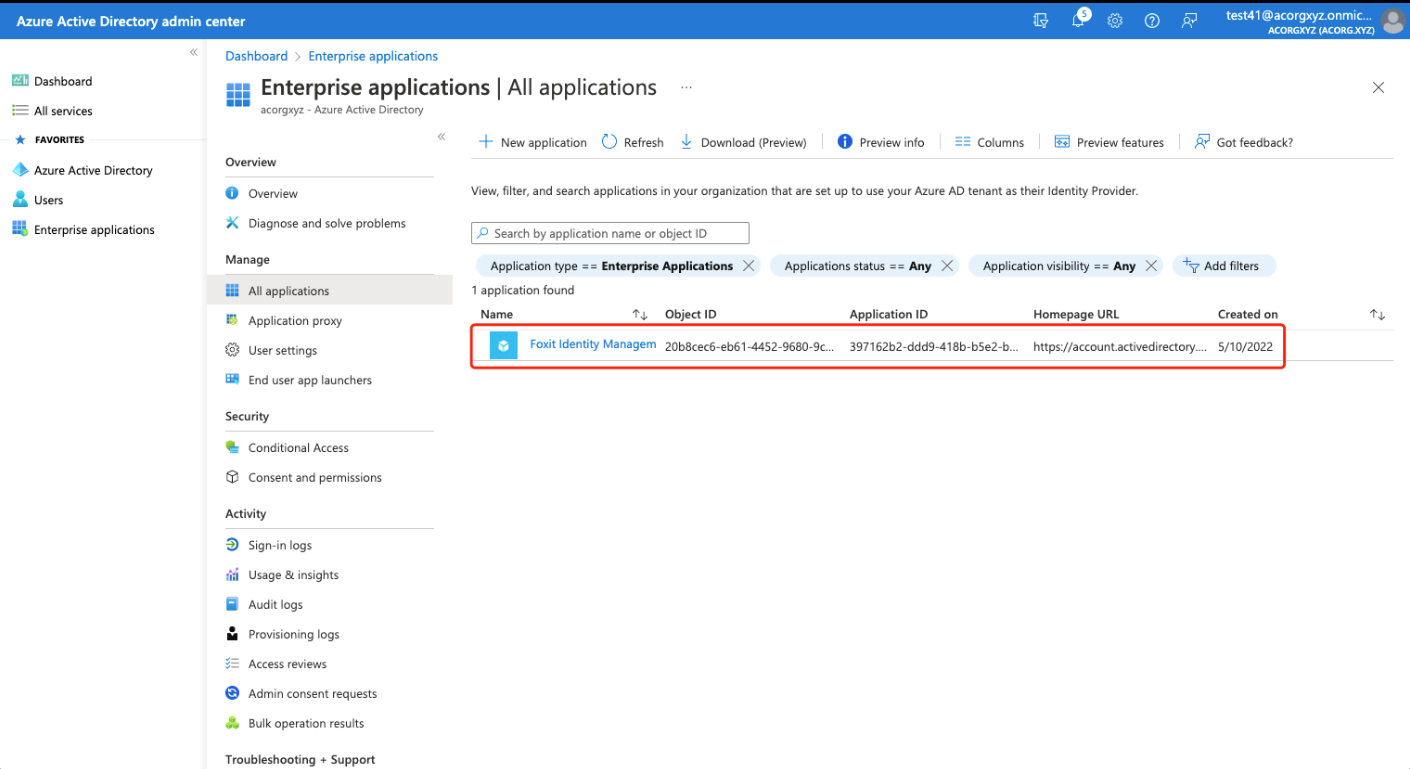The height and width of the screenshot is (769, 1410).
Task: Close the Enterprise applications blade
Action: click(x=1378, y=88)
